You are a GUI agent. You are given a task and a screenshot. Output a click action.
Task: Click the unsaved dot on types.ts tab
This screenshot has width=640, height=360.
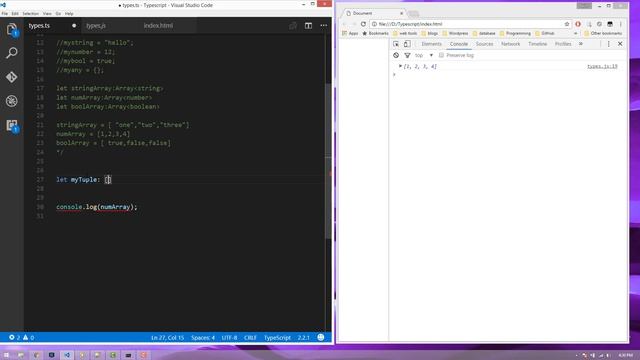pyautogui.click(x=74, y=25)
